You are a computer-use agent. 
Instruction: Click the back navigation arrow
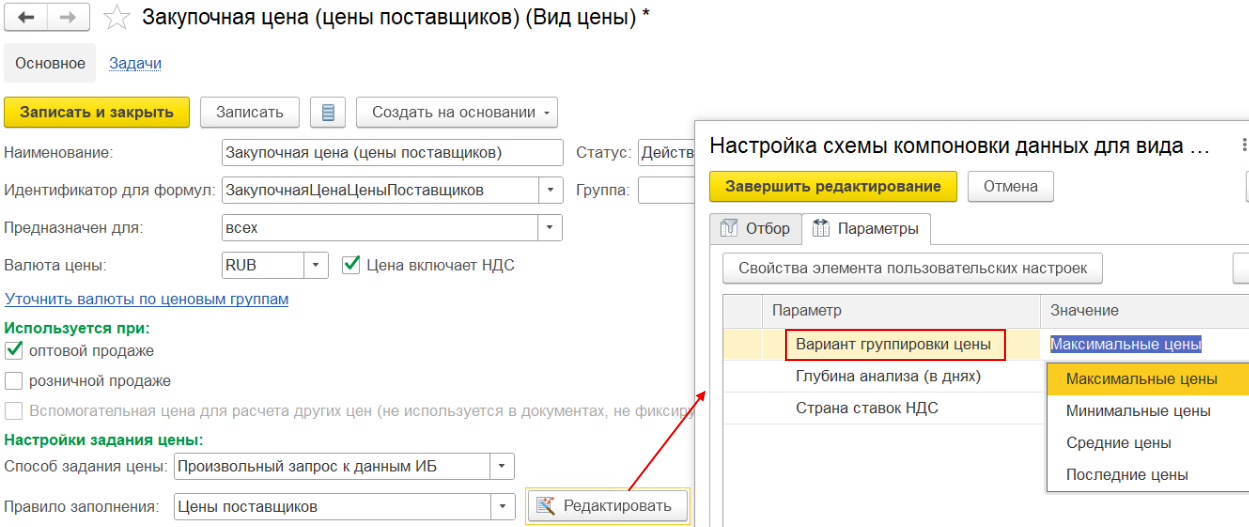tap(26, 17)
